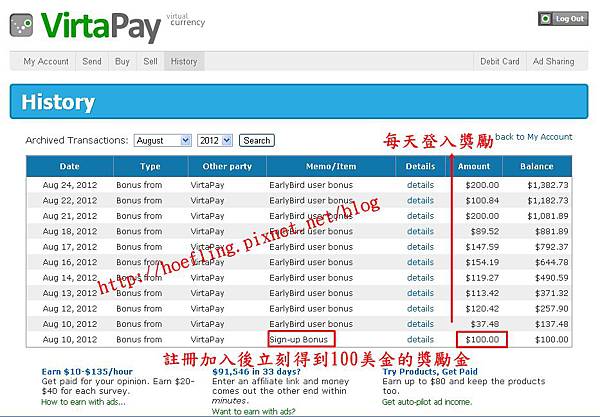Click the $100.84 amount value
Image resolution: width=600 pixels, height=417 pixels.
pos(482,200)
